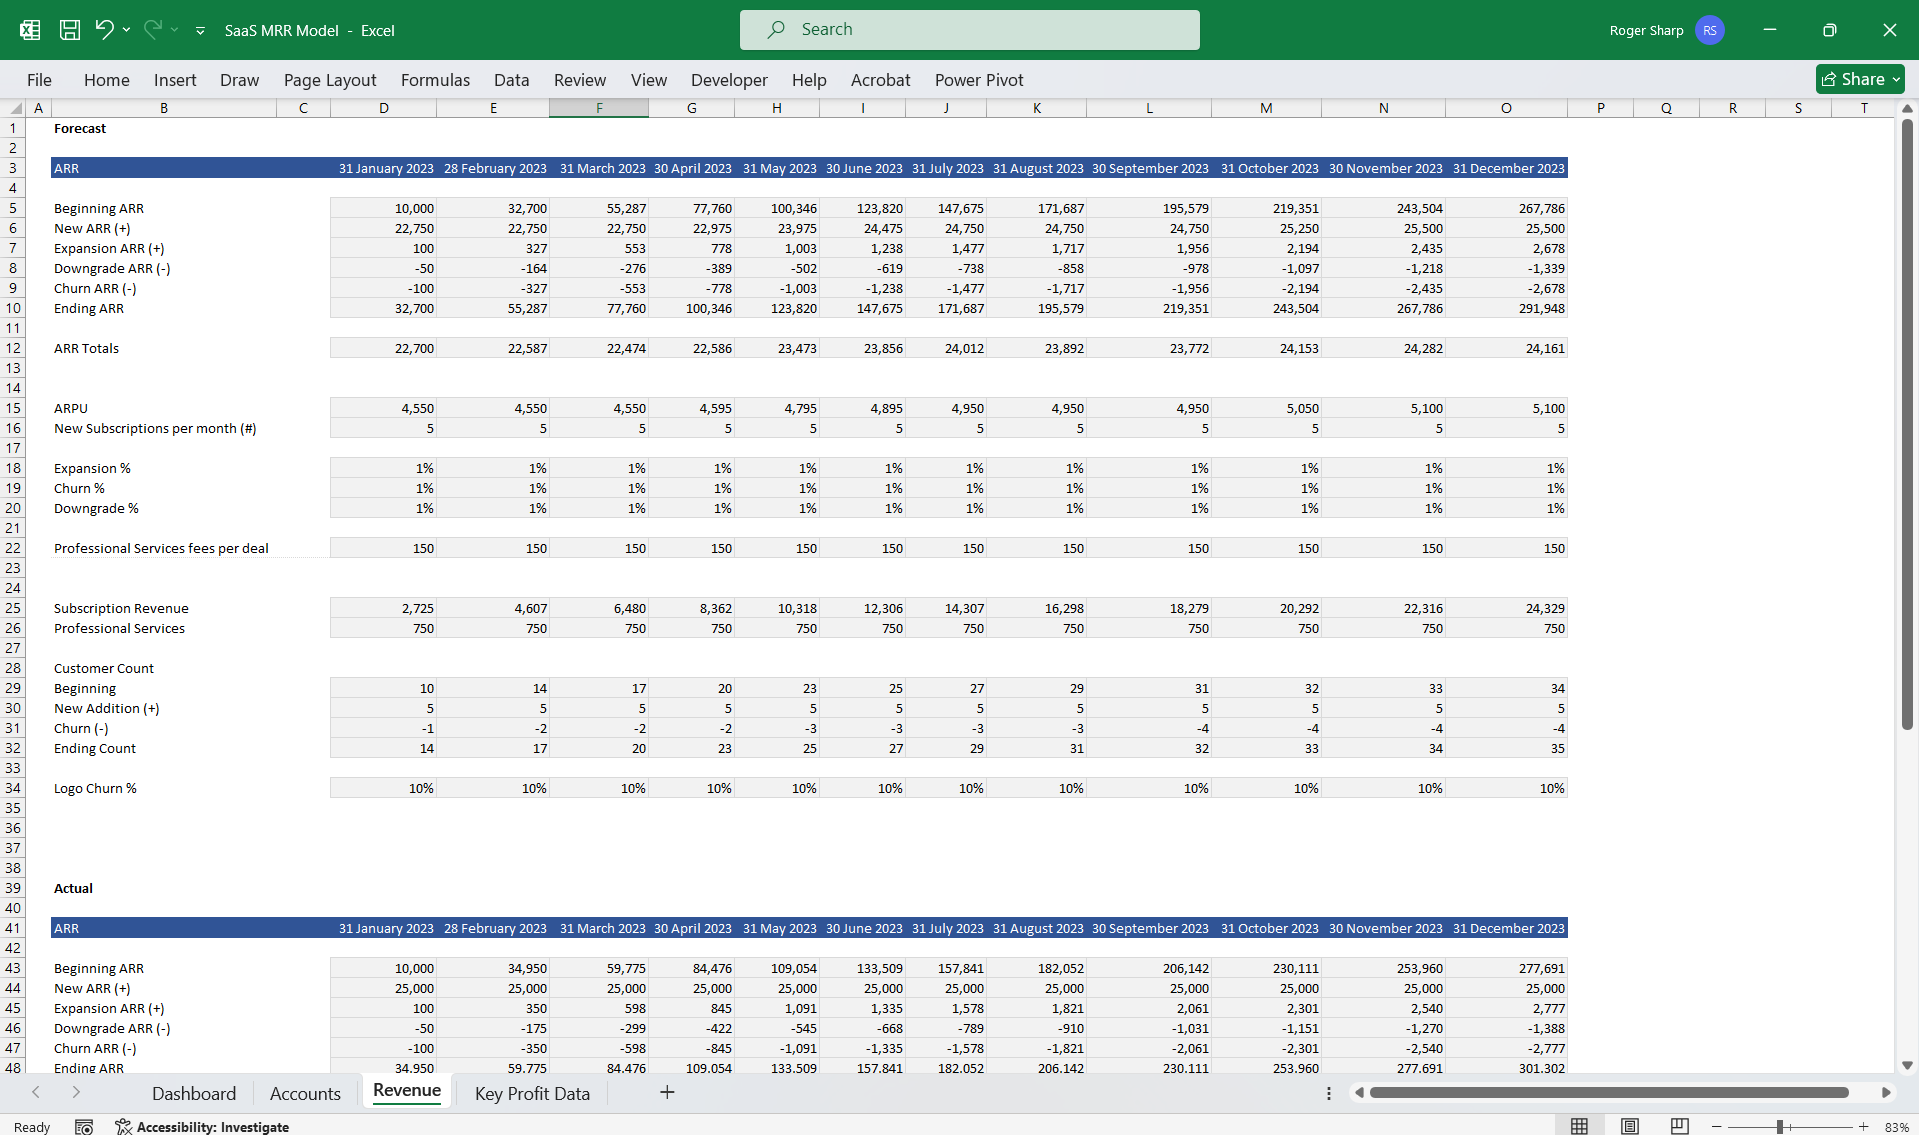This screenshot has height=1135, width=1919.
Task: Click the Share button
Action: tap(1860, 79)
